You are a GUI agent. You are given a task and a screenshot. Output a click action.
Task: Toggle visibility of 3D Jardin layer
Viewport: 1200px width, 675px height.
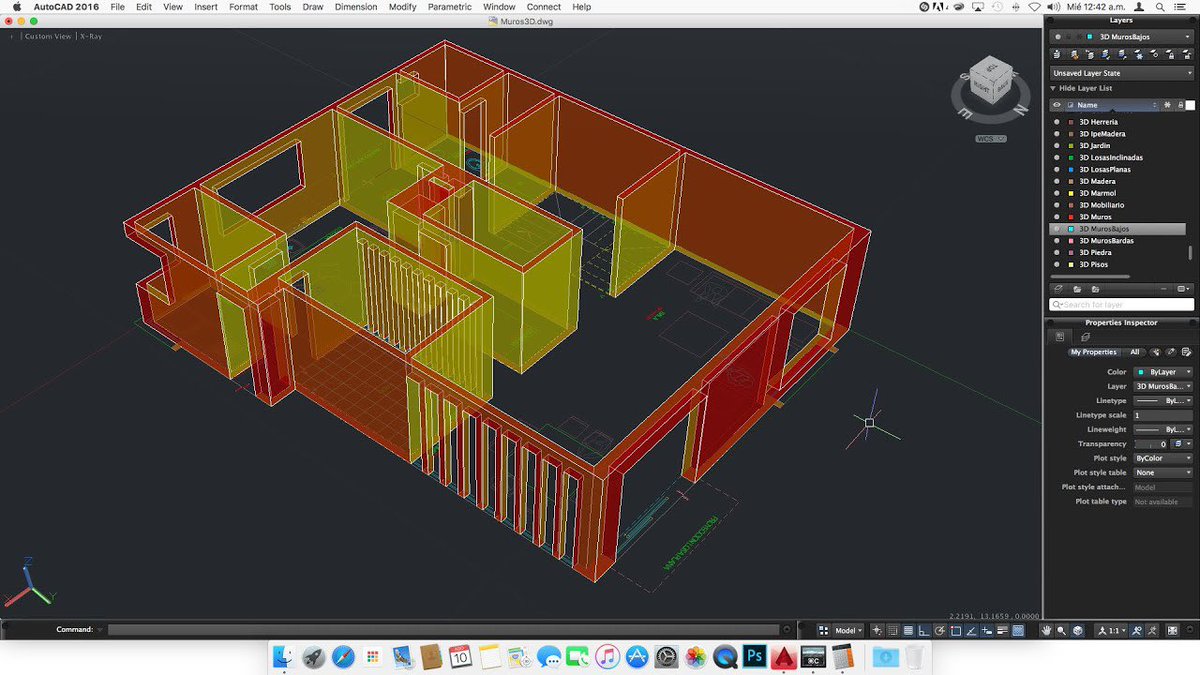coord(1056,145)
